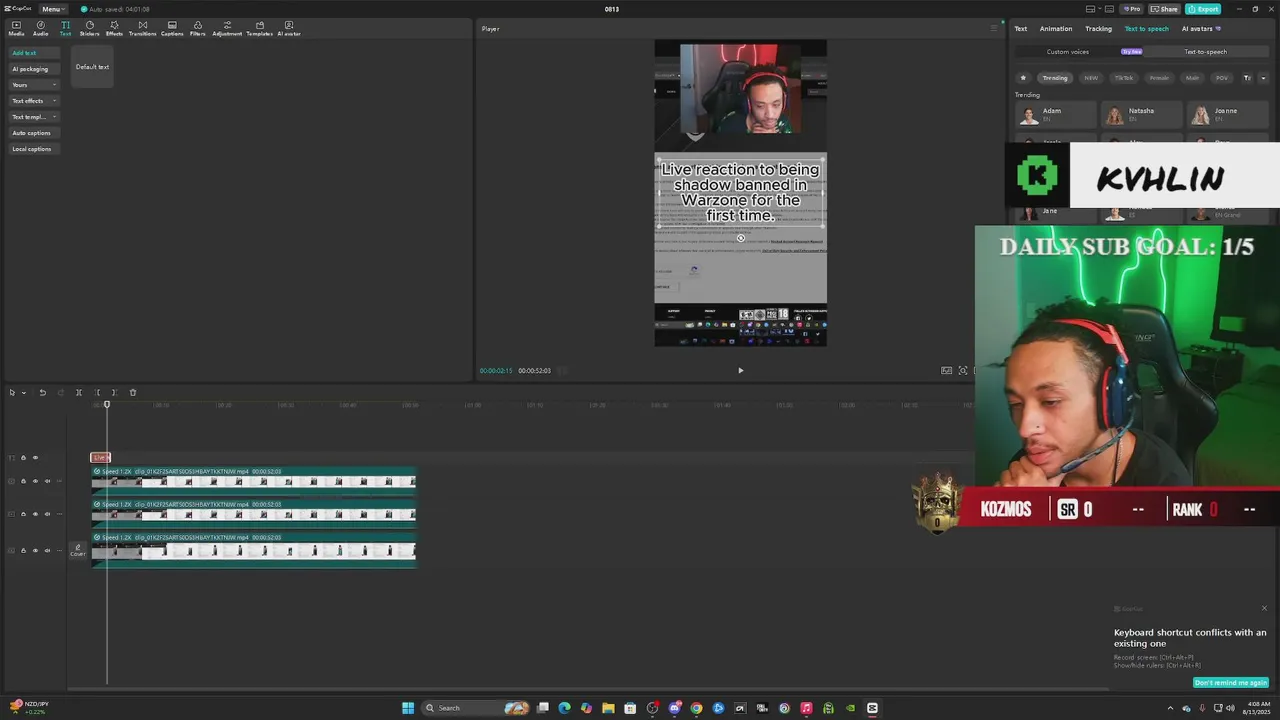
Task: Click the Cover edit button on main track
Action: pyautogui.click(x=77, y=550)
